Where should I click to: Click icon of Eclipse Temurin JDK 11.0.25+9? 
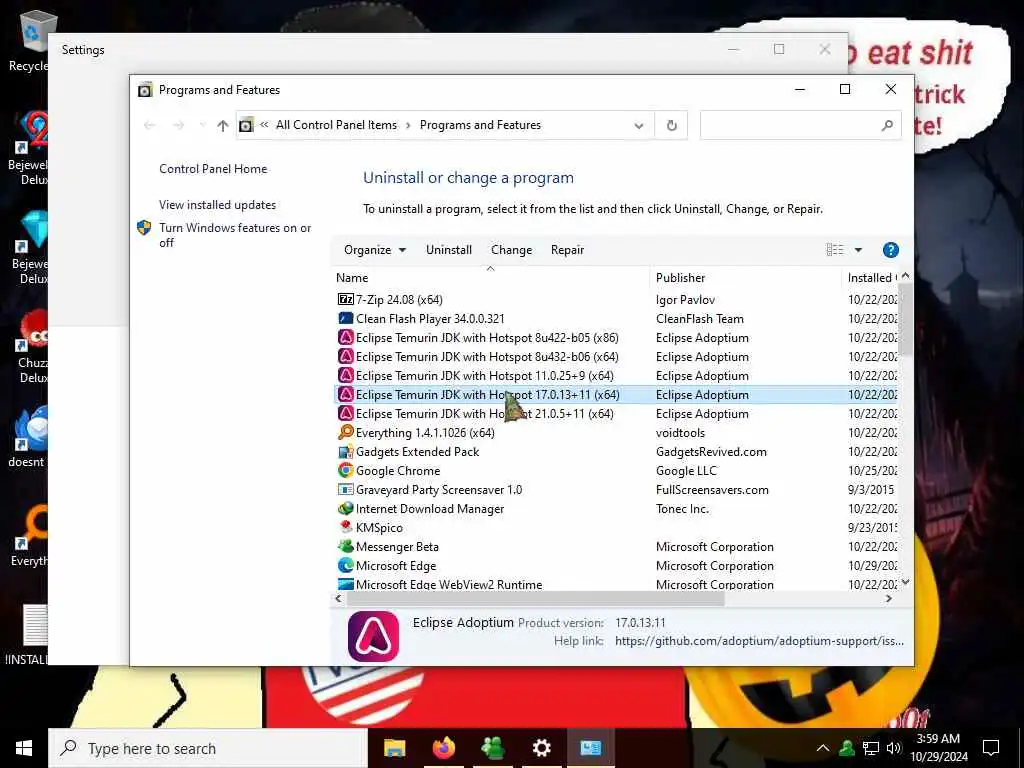click(345, 376)
